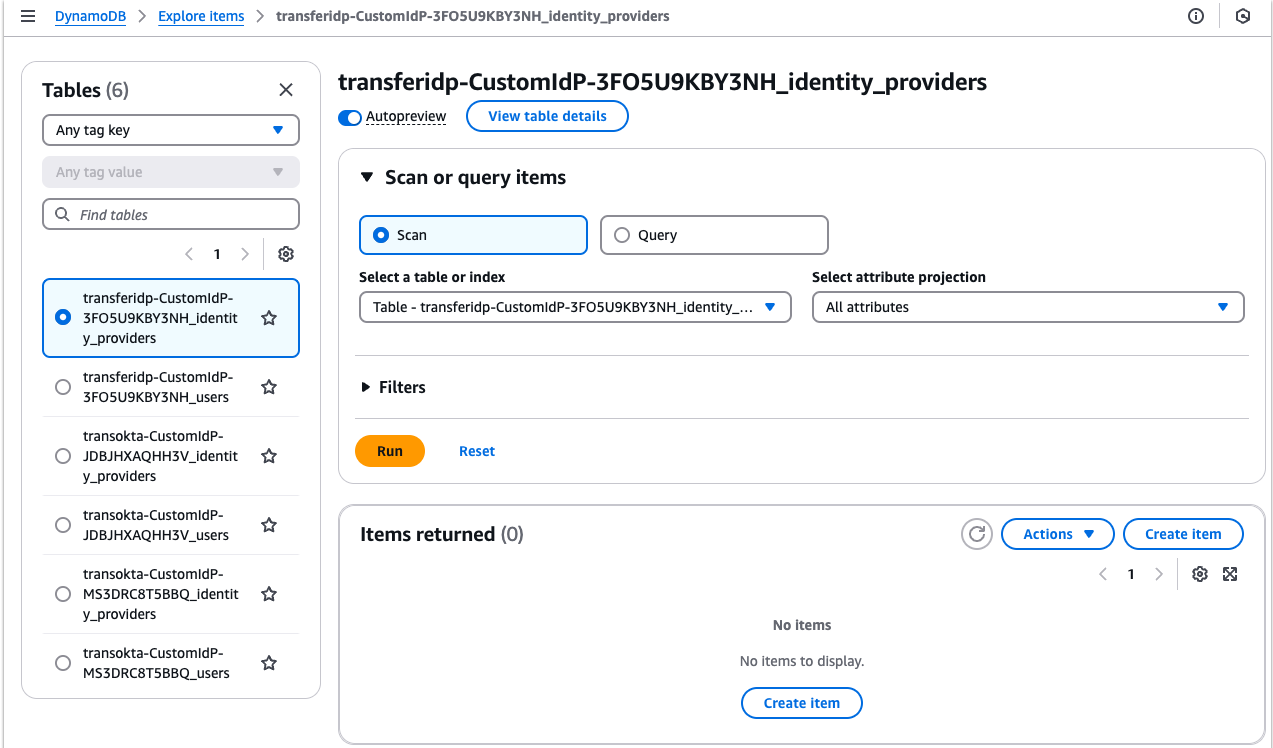Open View table details
Viewport: 1273px width, 748px height.
pyautogui.click(x=547, y=116)
